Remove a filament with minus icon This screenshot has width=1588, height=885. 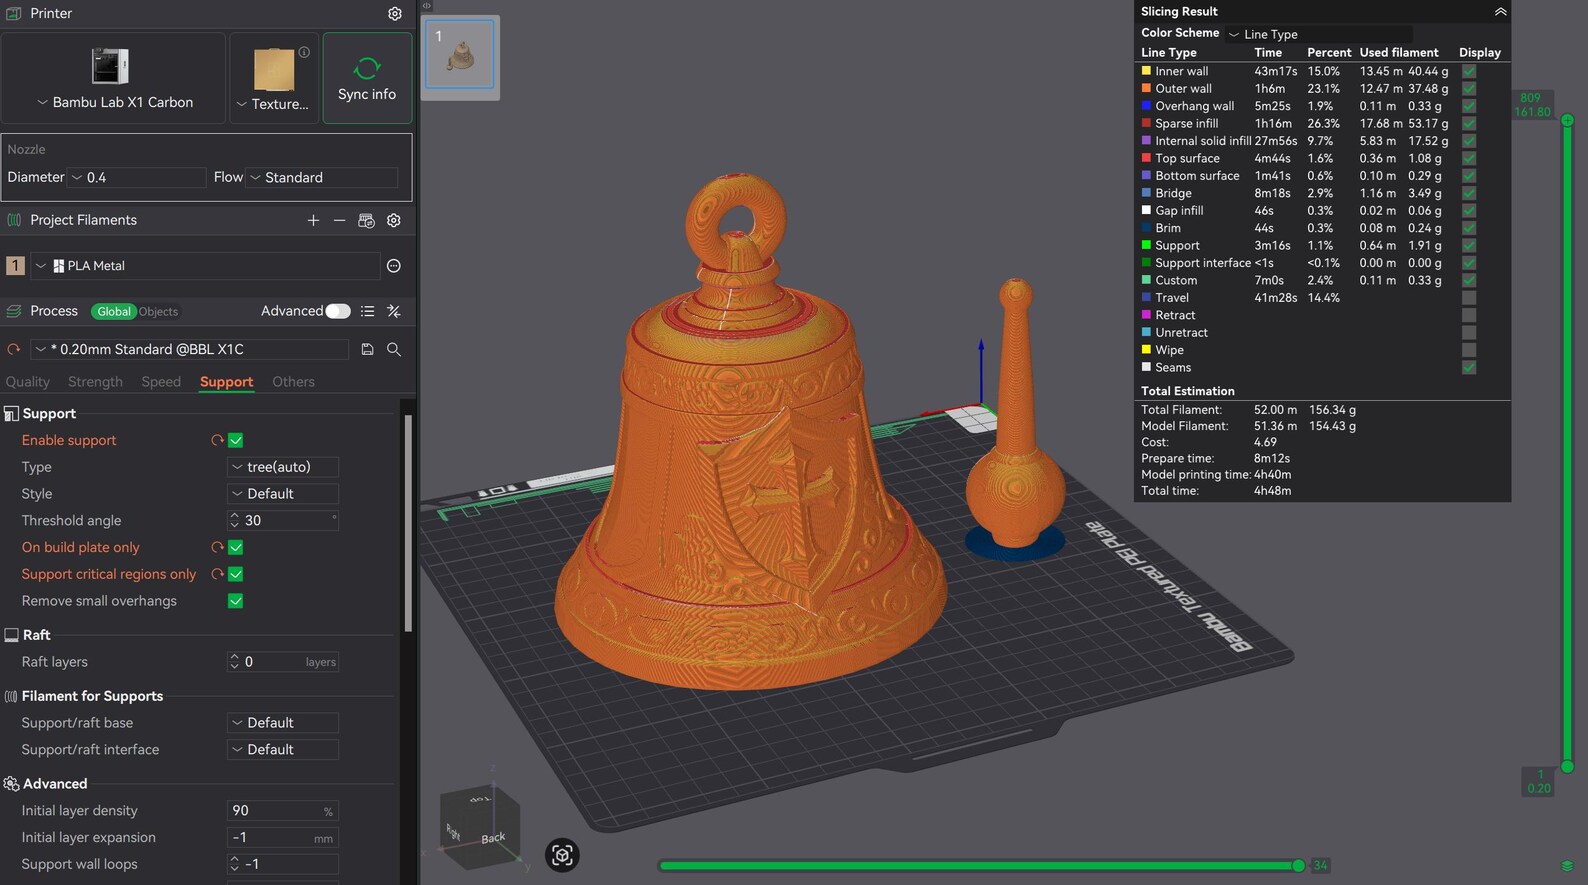340,220
